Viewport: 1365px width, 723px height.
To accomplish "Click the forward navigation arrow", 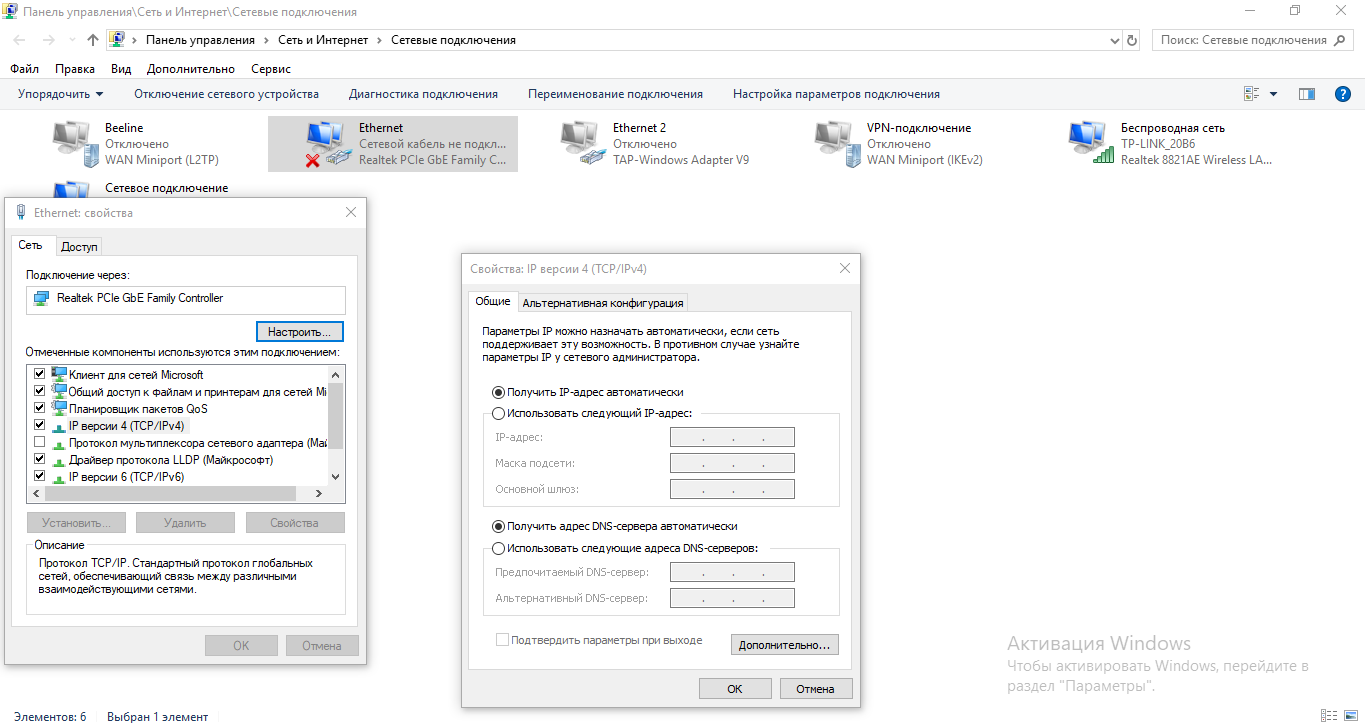I will [48, 40].
